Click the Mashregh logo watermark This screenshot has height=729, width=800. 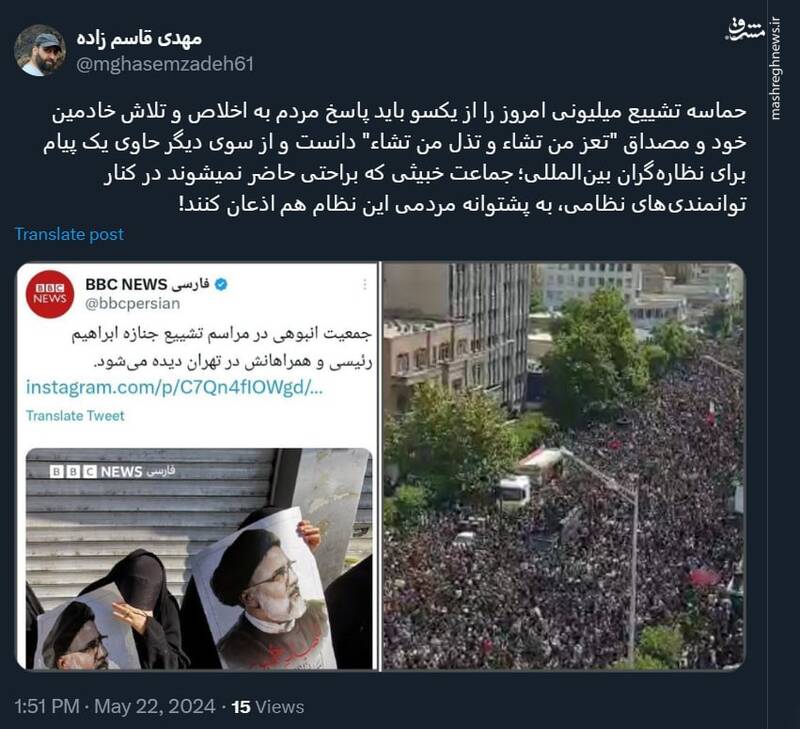coord(745,30)
